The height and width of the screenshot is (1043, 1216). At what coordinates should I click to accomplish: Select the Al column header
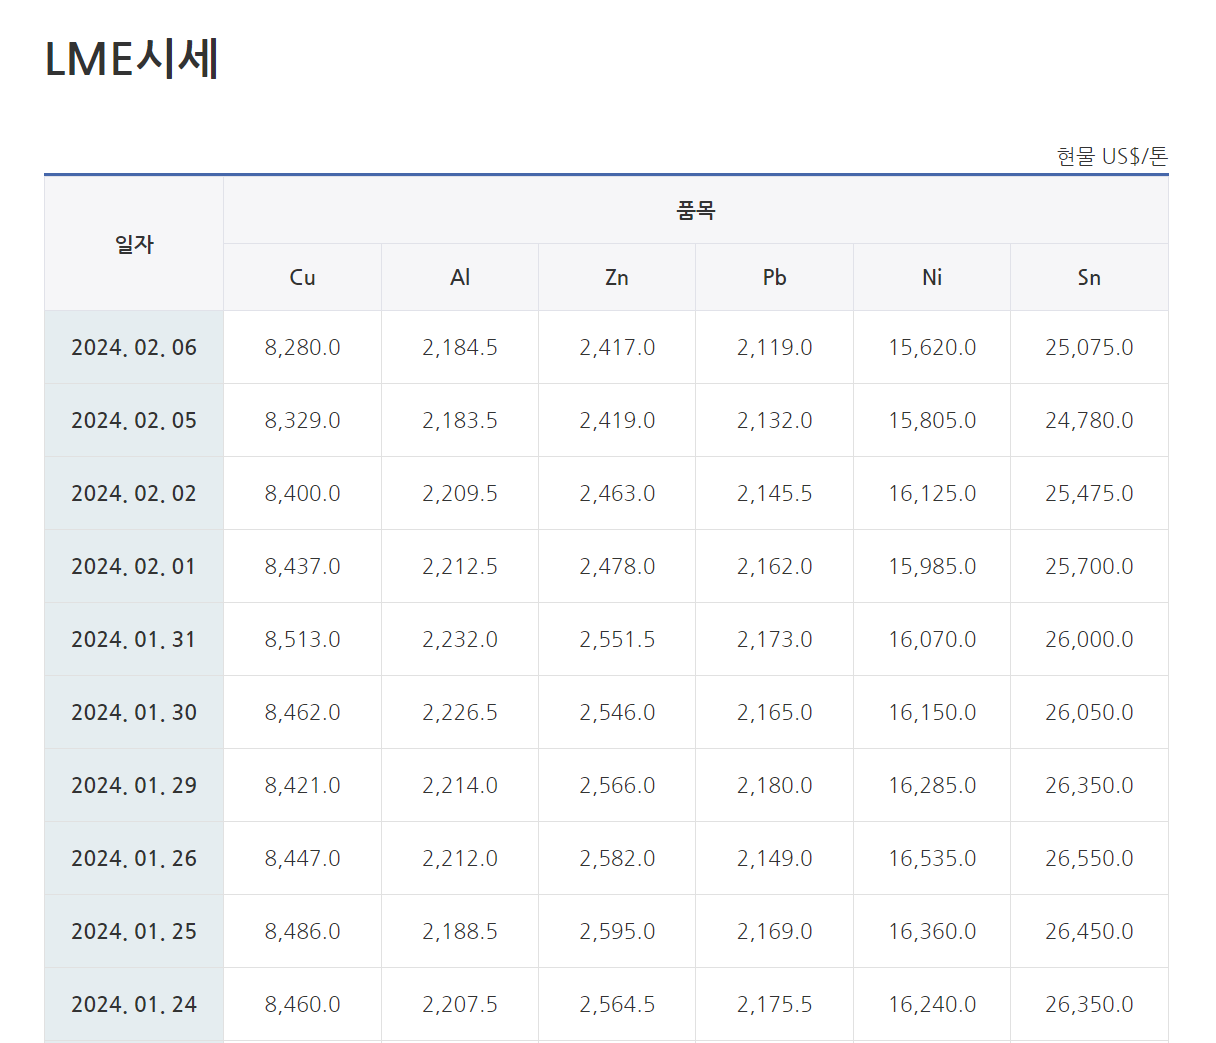point(460,278)
